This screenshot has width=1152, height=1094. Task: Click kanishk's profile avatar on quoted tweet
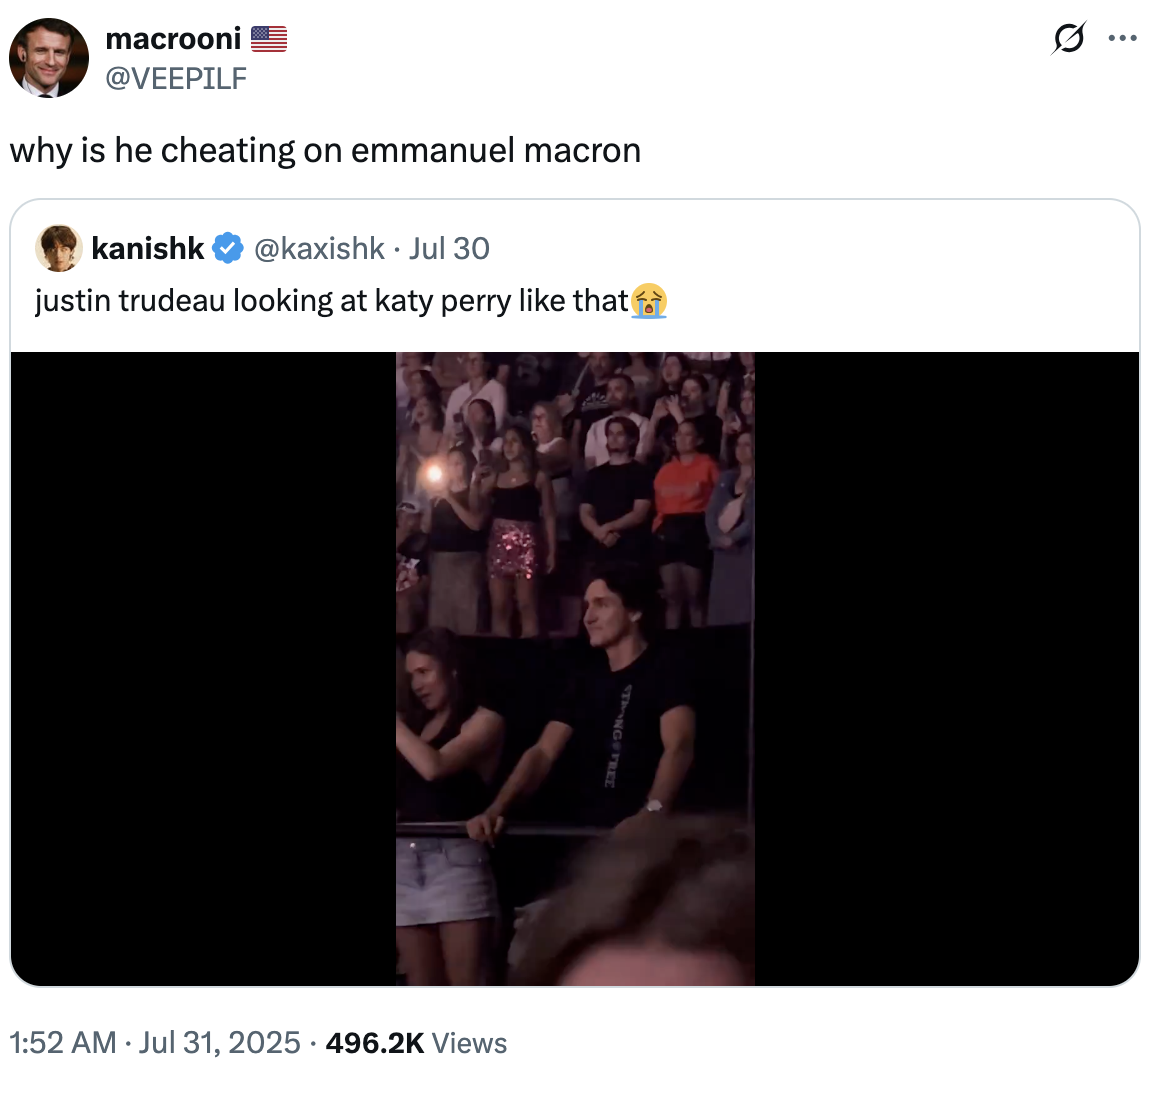pos(58,248)
